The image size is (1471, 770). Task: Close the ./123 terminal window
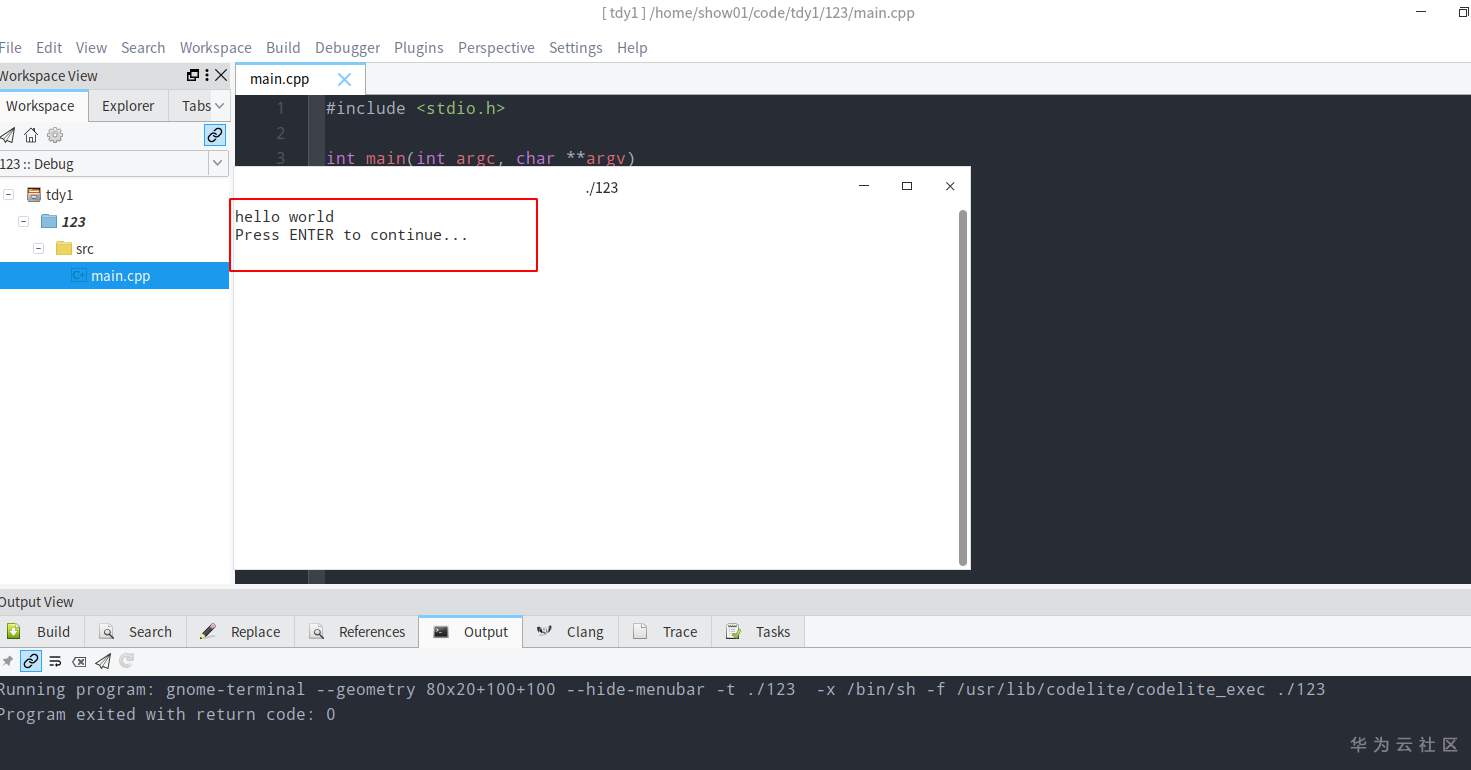[950, 186]
